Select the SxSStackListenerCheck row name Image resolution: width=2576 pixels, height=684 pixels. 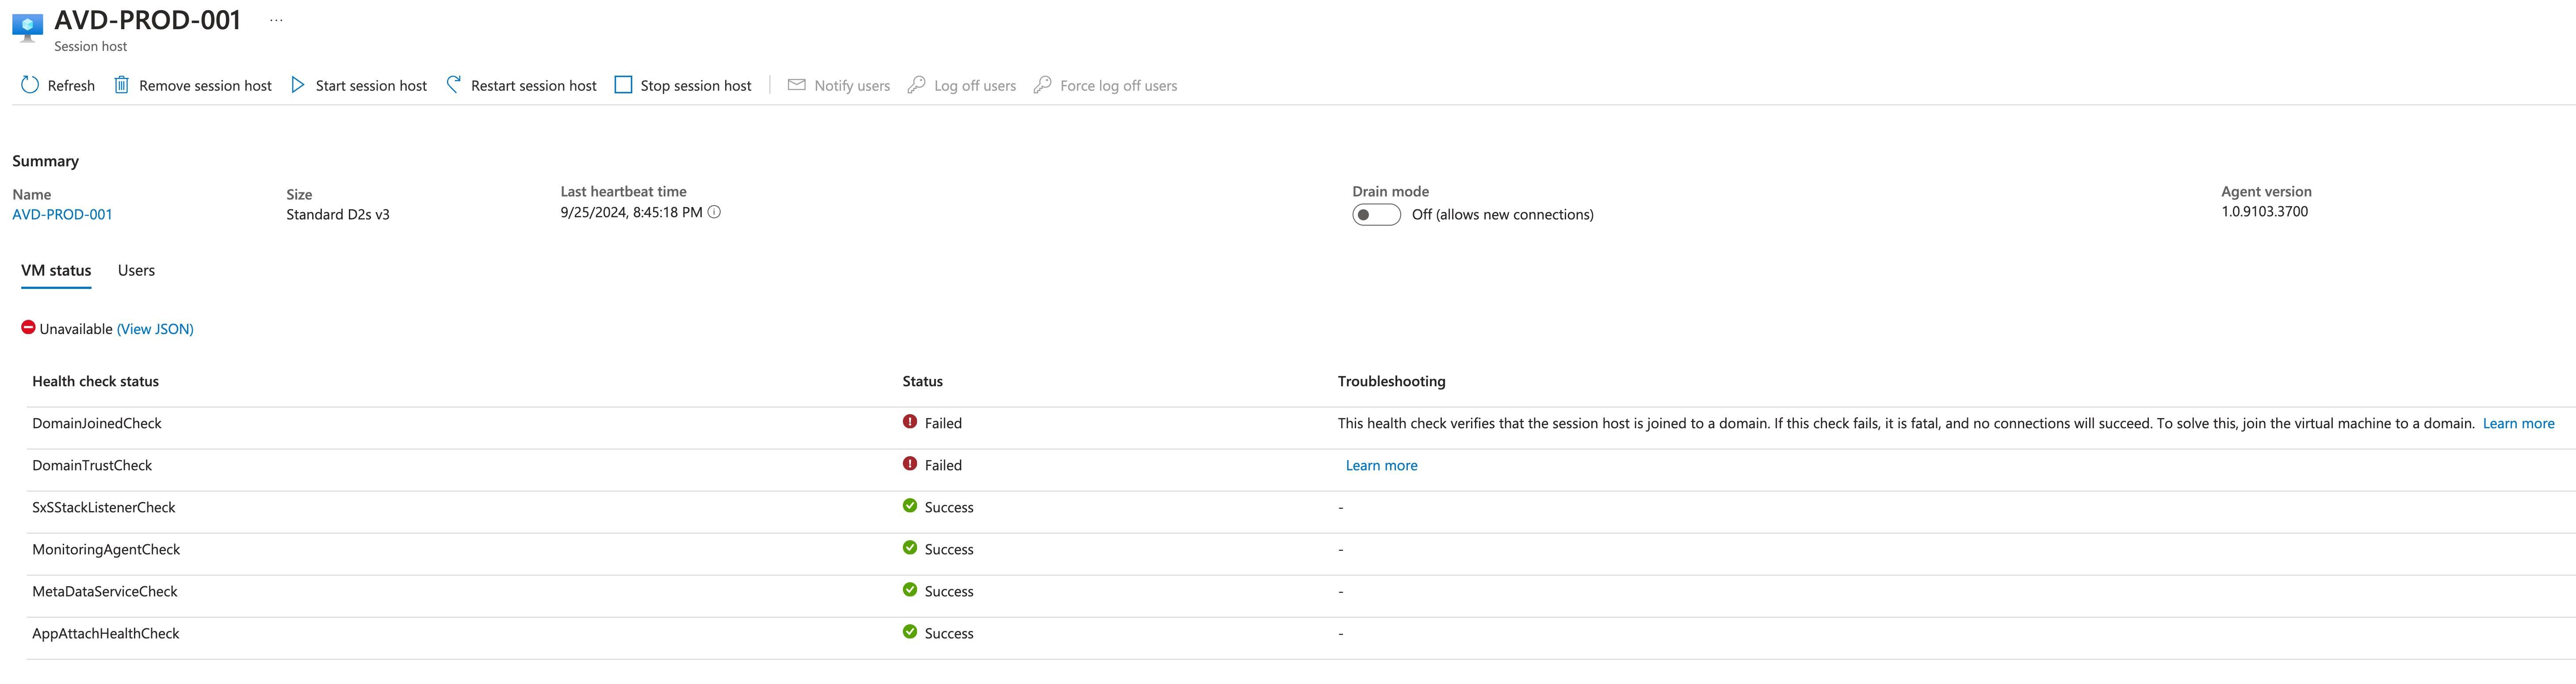[103, 507]
